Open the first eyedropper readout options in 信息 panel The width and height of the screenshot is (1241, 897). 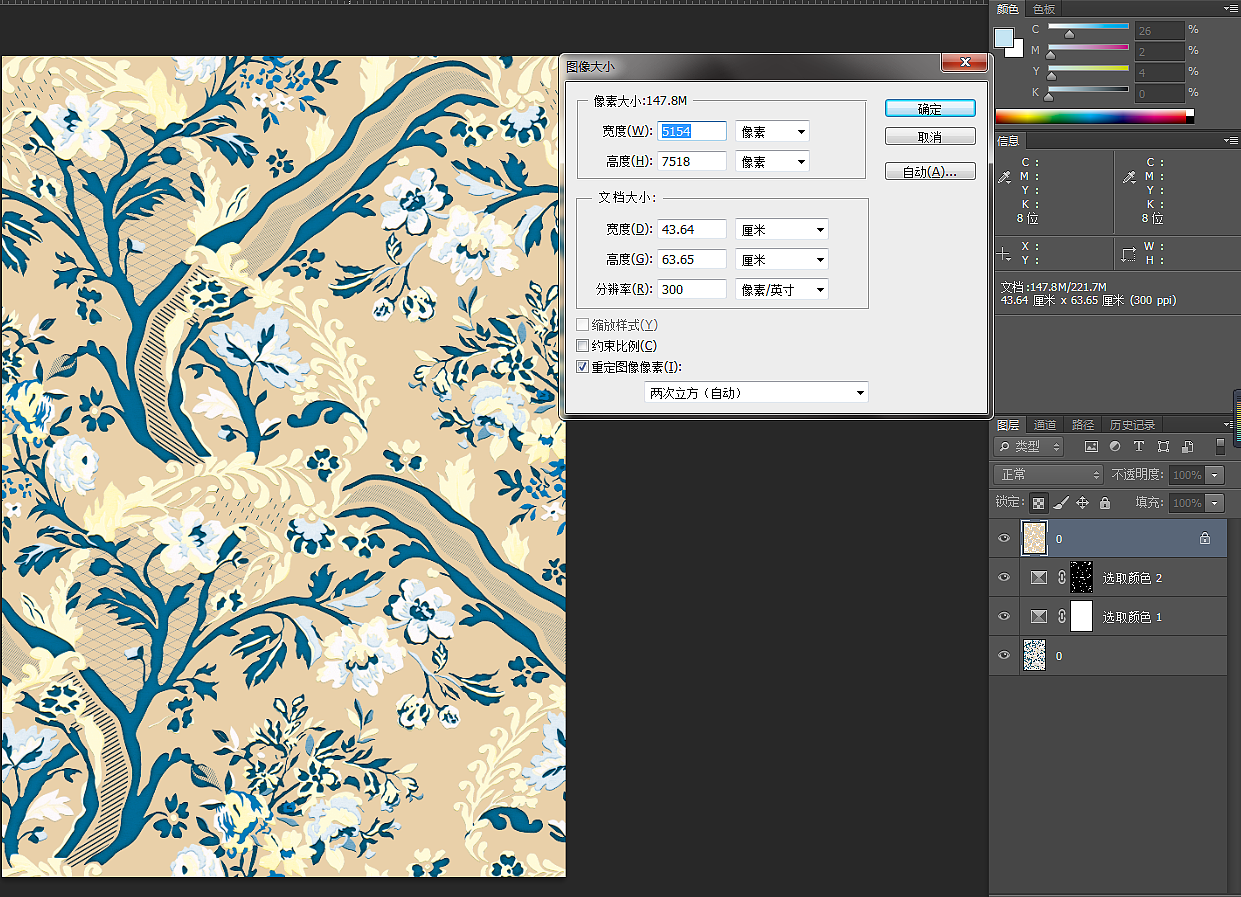point(1006,177)
